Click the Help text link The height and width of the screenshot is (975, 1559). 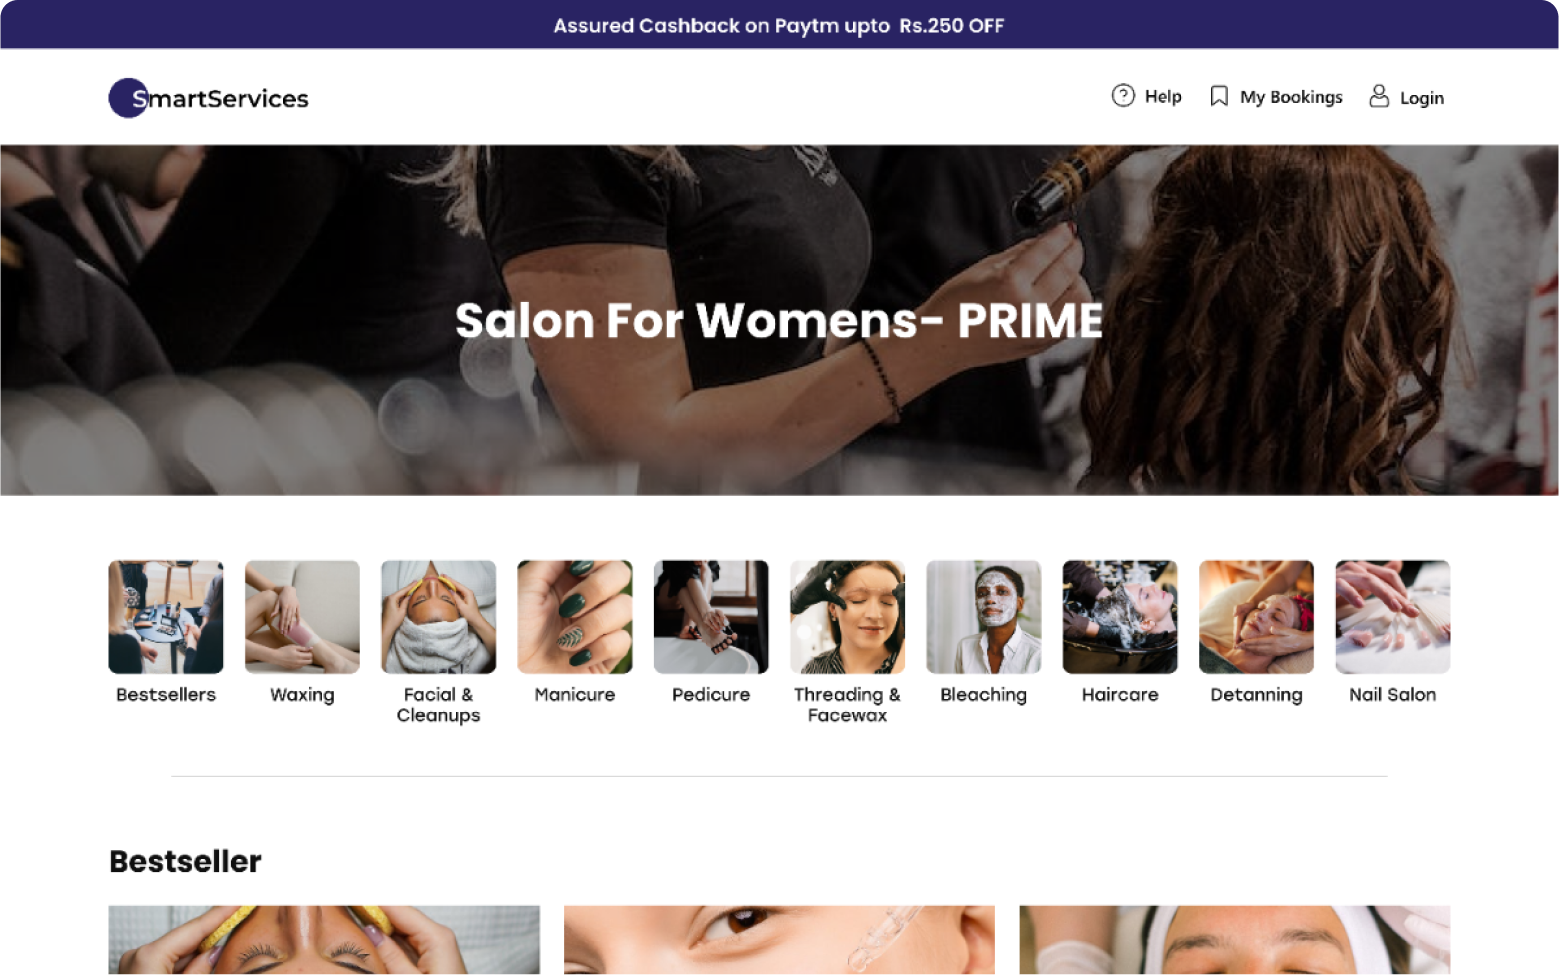[x=1163, y=97]
